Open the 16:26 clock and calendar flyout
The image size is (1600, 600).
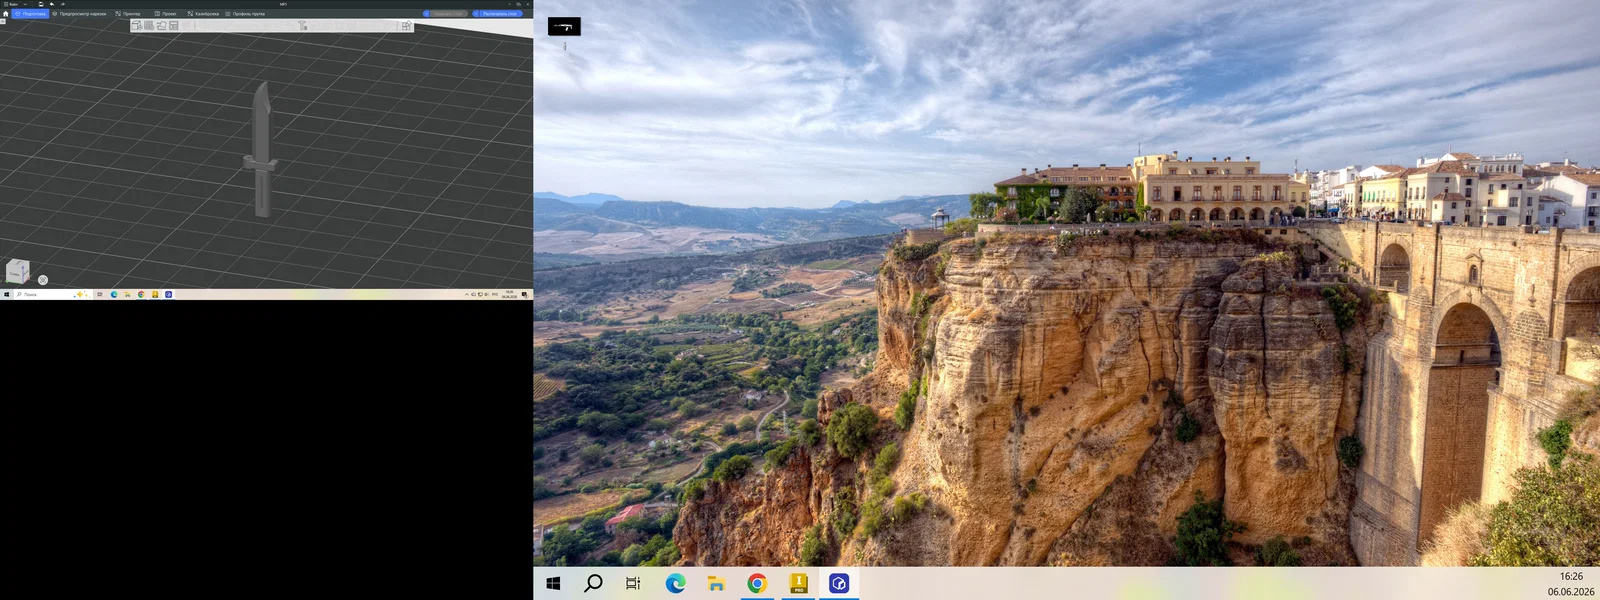[x=1571, y=584]
